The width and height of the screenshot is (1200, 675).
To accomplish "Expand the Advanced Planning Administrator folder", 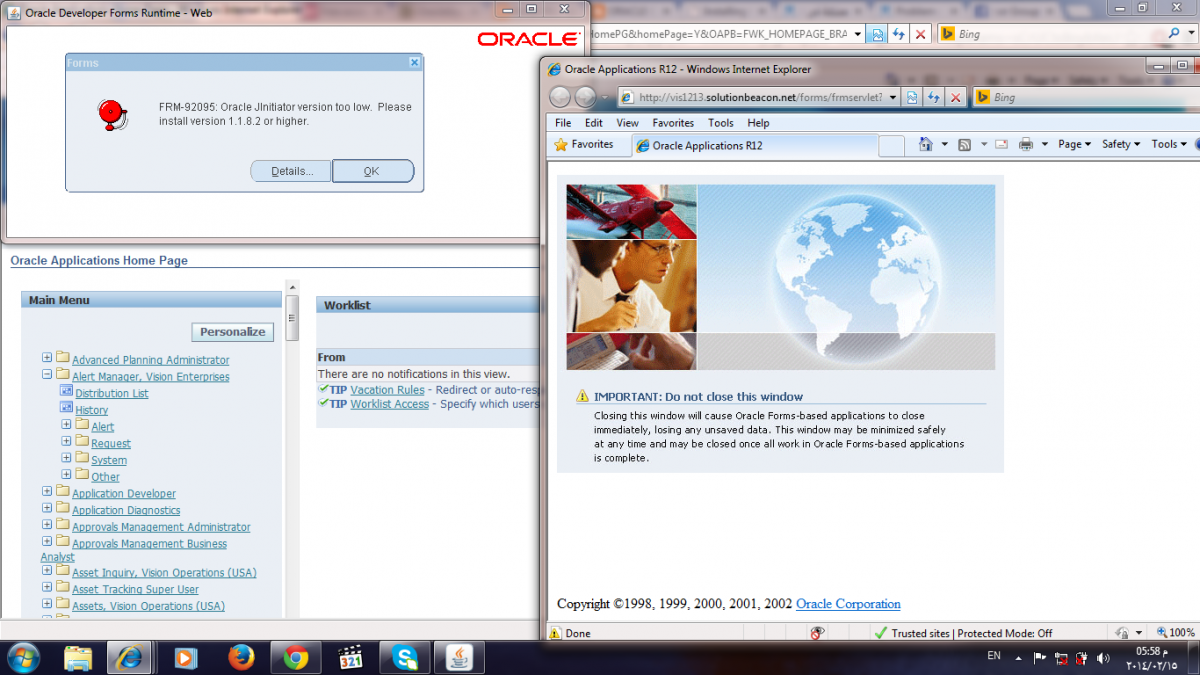I will click(47, 358).
